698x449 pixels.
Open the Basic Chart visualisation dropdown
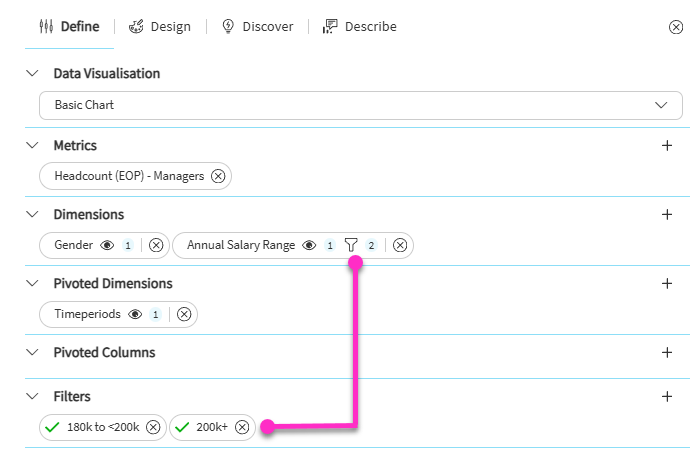[360, 105]
